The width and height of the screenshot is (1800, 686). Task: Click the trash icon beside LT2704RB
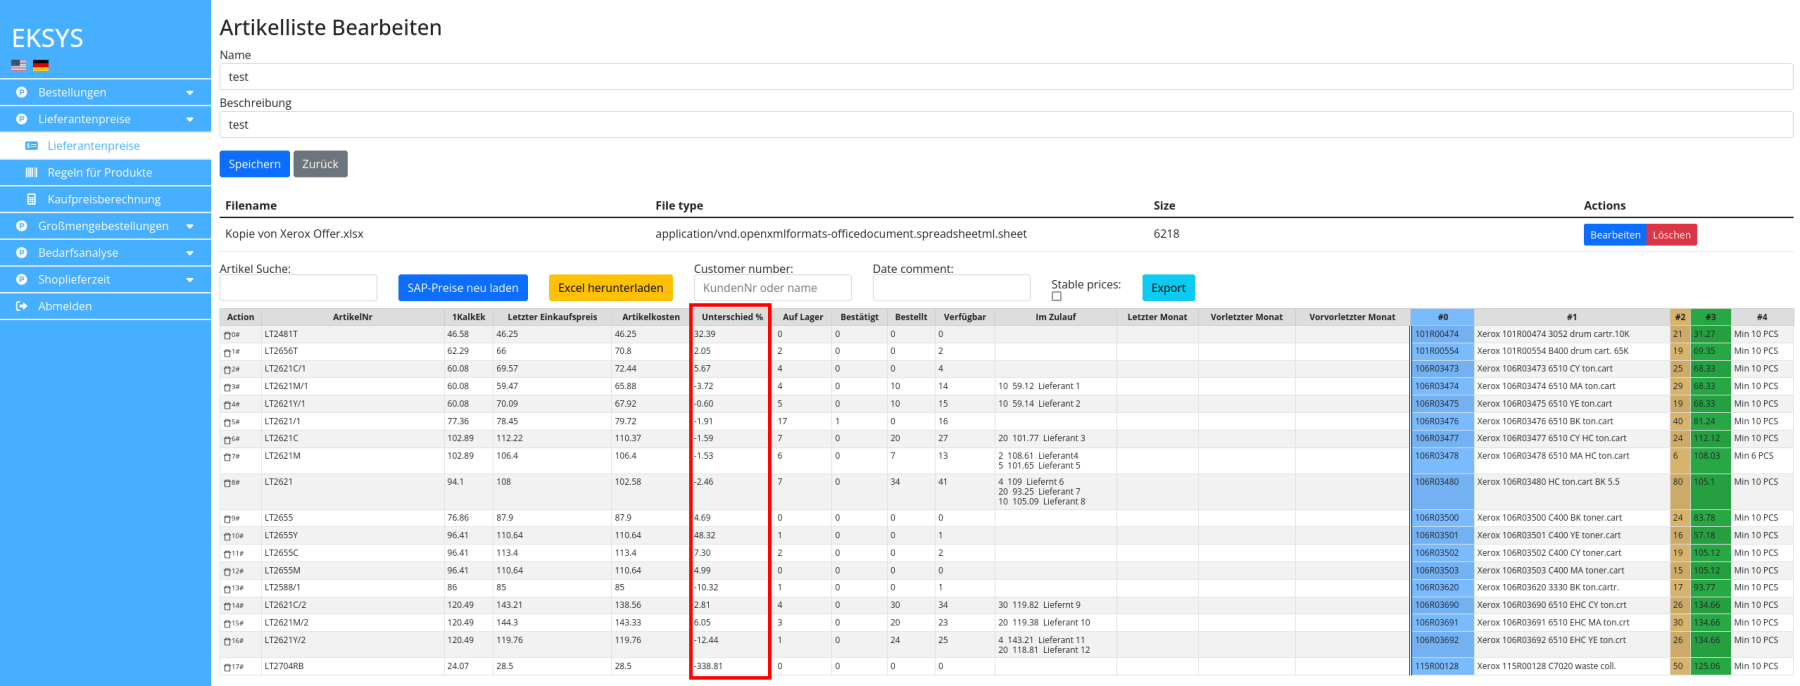[x=227, y=667]
